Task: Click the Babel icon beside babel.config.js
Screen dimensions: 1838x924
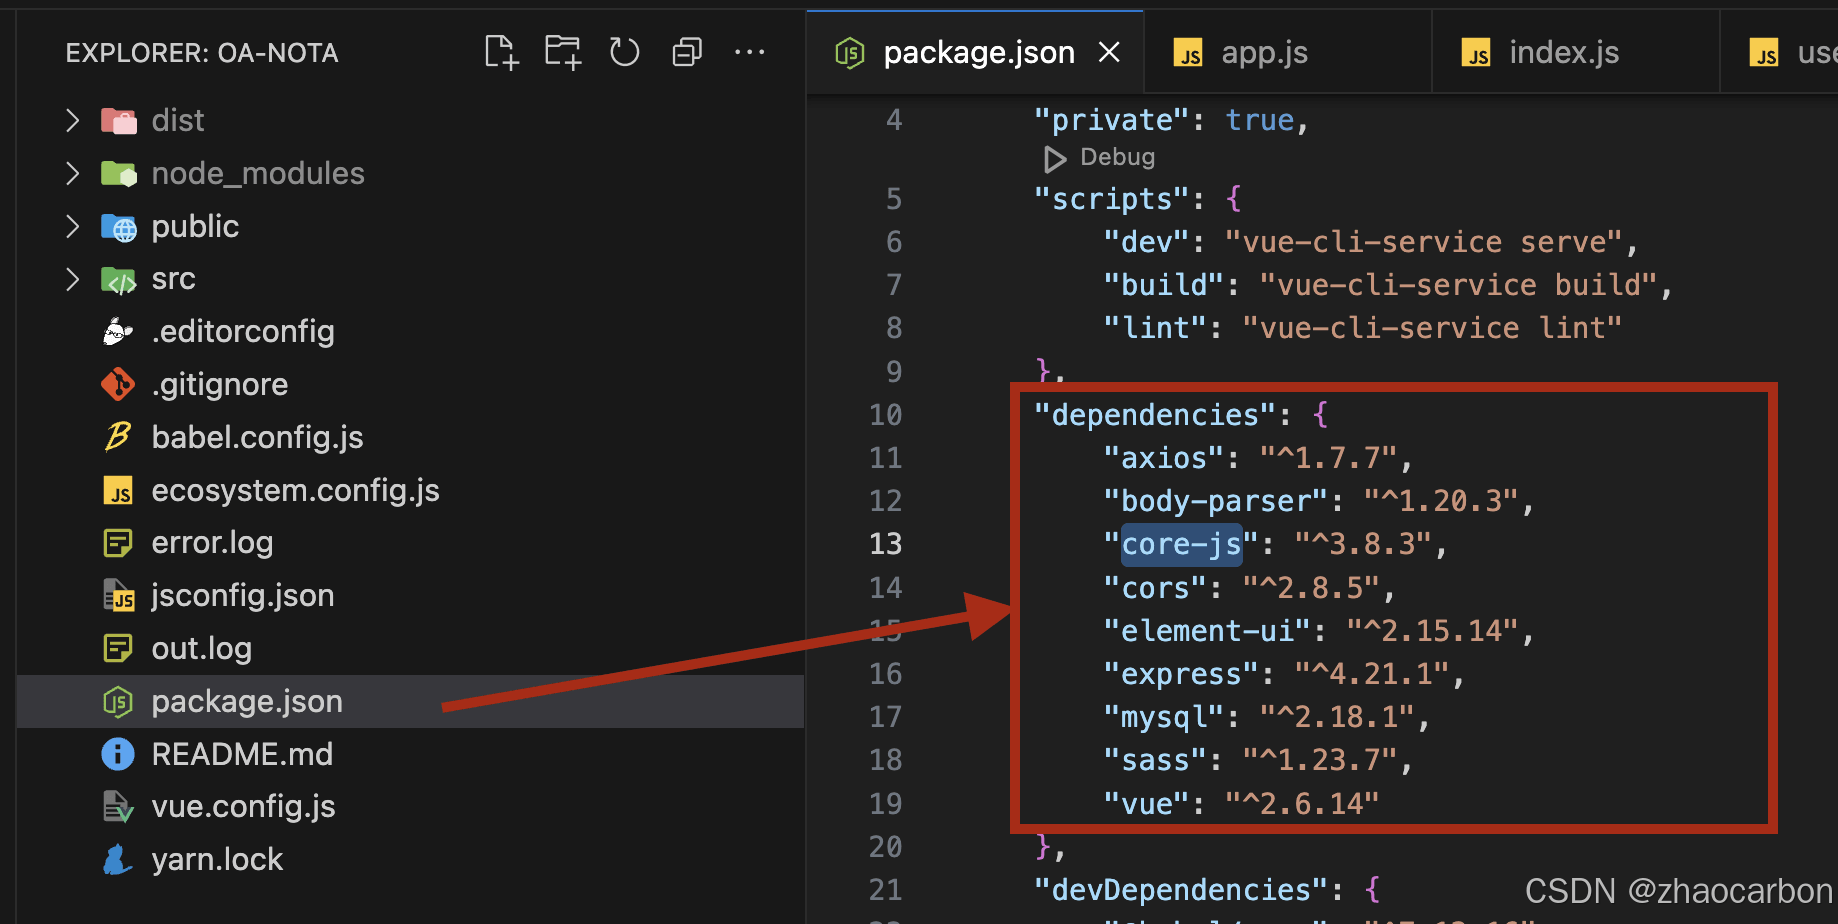Action: pyautogui.click(x=118, y=436)
